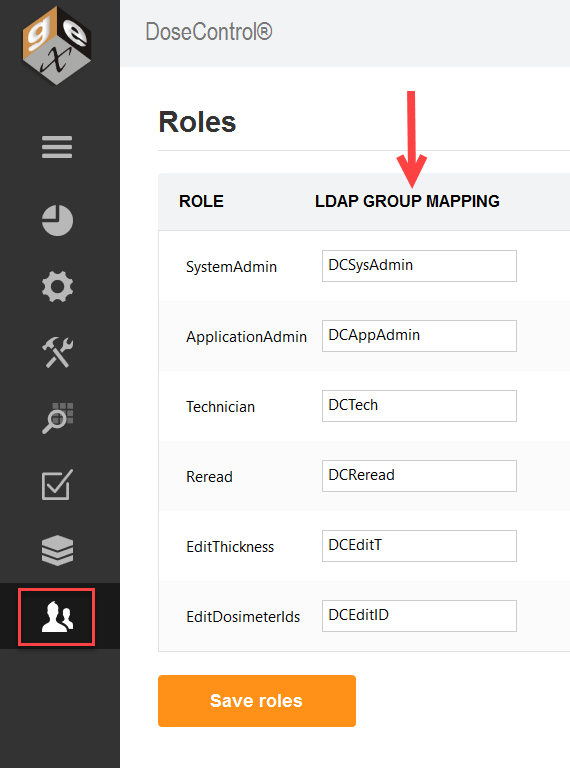
Task: Select the Reread DCReread input field
Action: (x=419, y=476)
